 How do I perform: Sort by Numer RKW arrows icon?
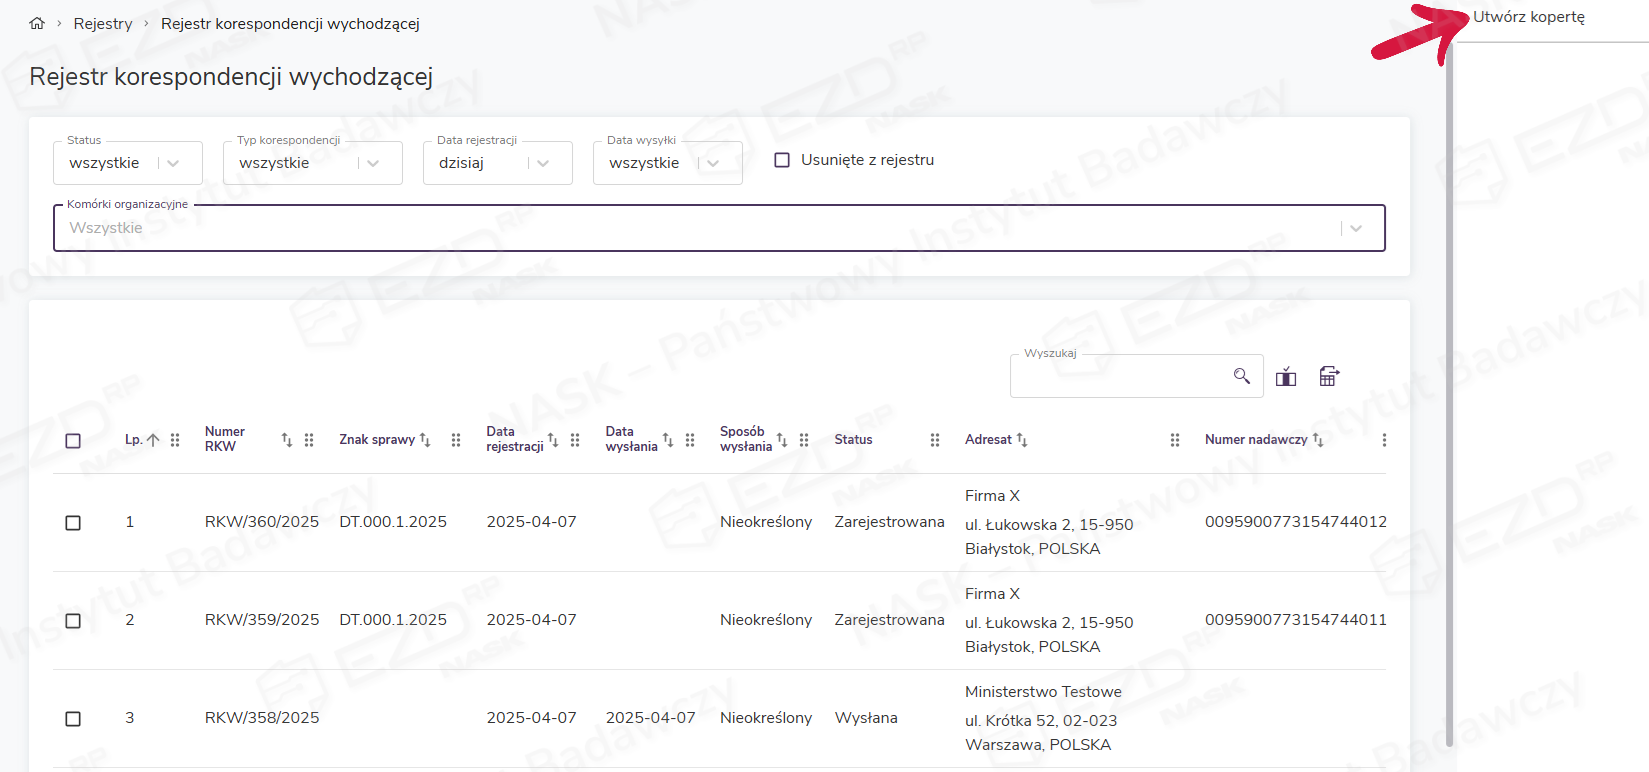287,440
